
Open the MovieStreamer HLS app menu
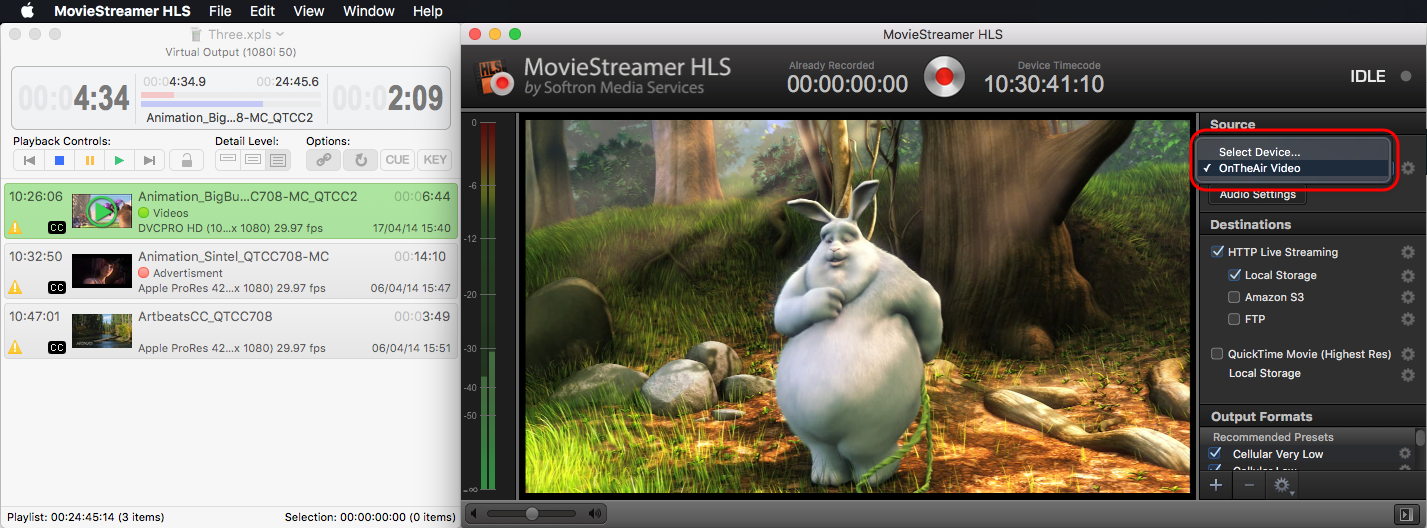(x=124, y=11)
